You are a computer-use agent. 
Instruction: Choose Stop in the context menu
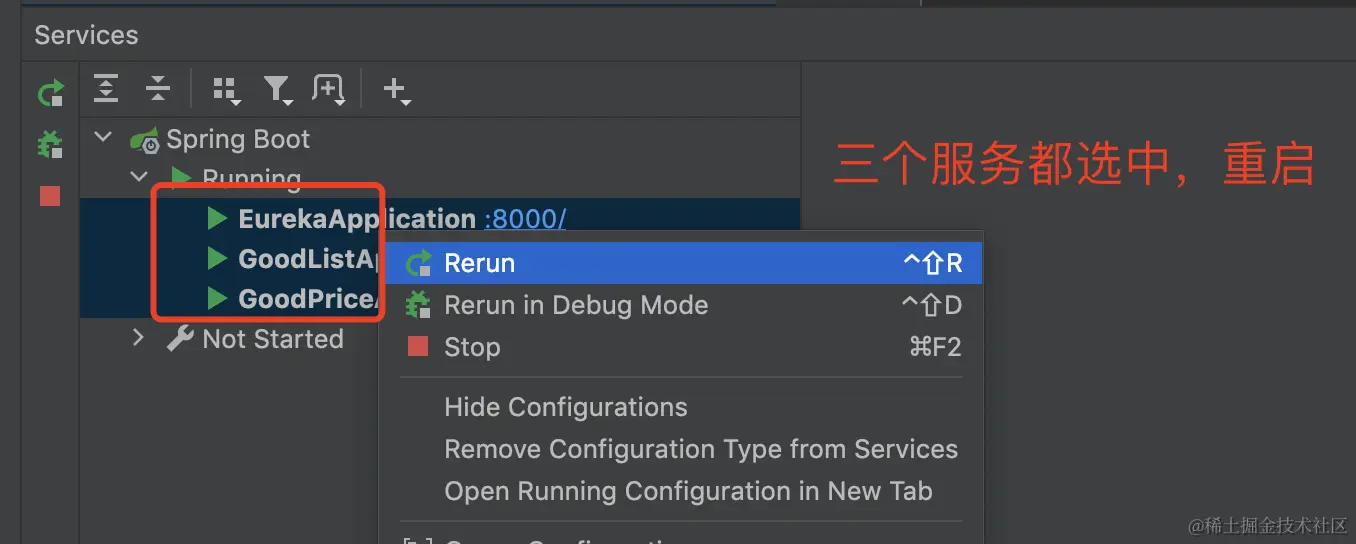coord(472,348)
